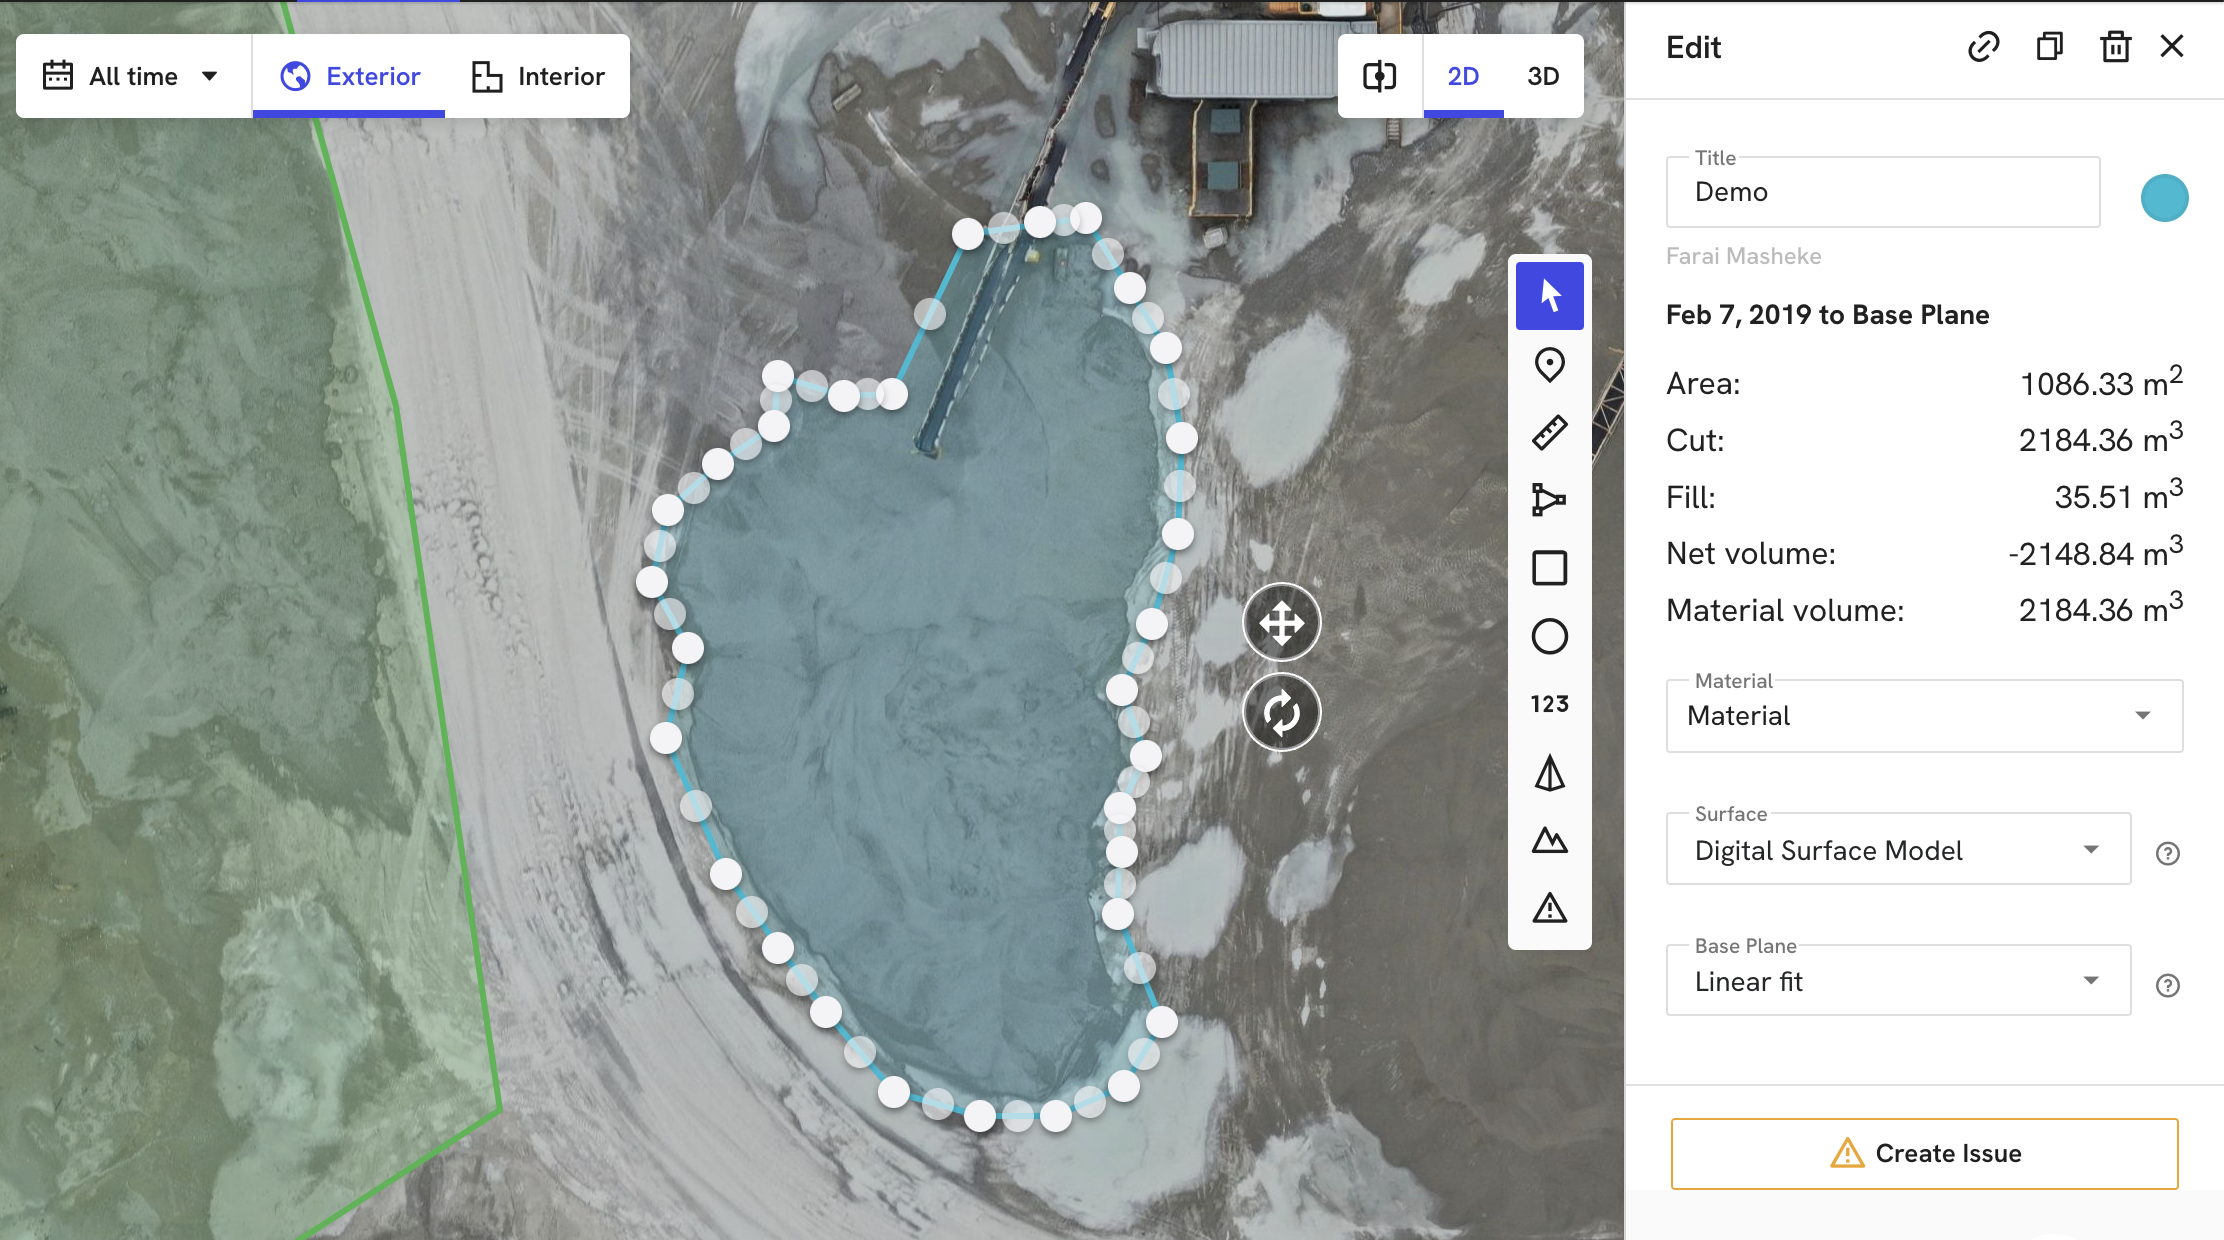Viewport: 2224px width, 1240px height.
Task: Toggle the split-view comparison mode
Action: pyautogui.click(x=1380, y=75)
